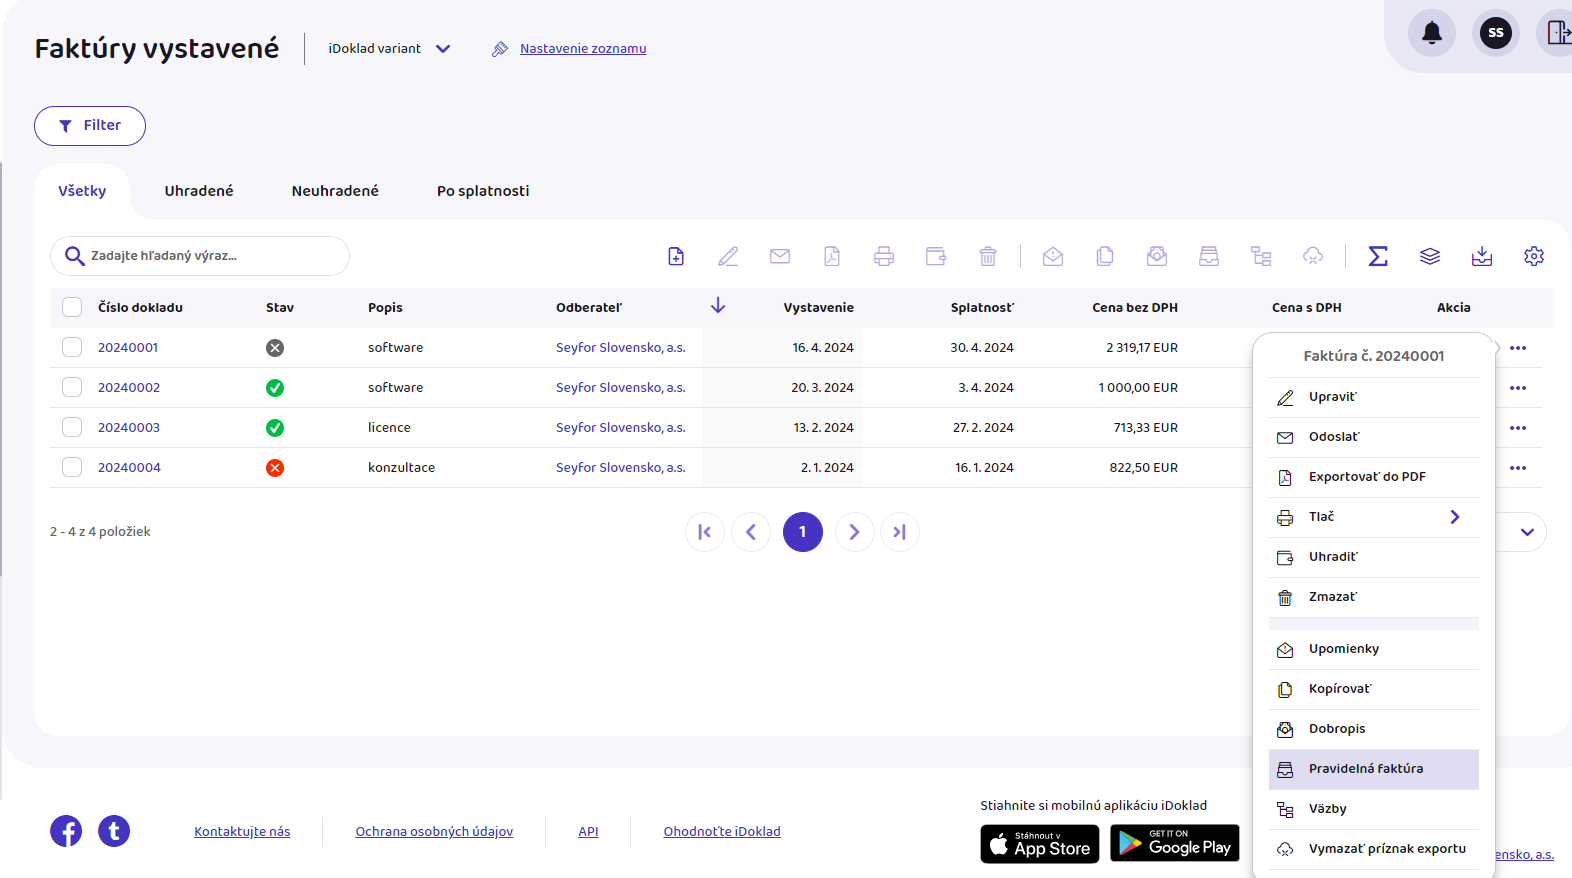Open the table settings gear icon
1572x878 pixels.
click(x=1533, y=257)
